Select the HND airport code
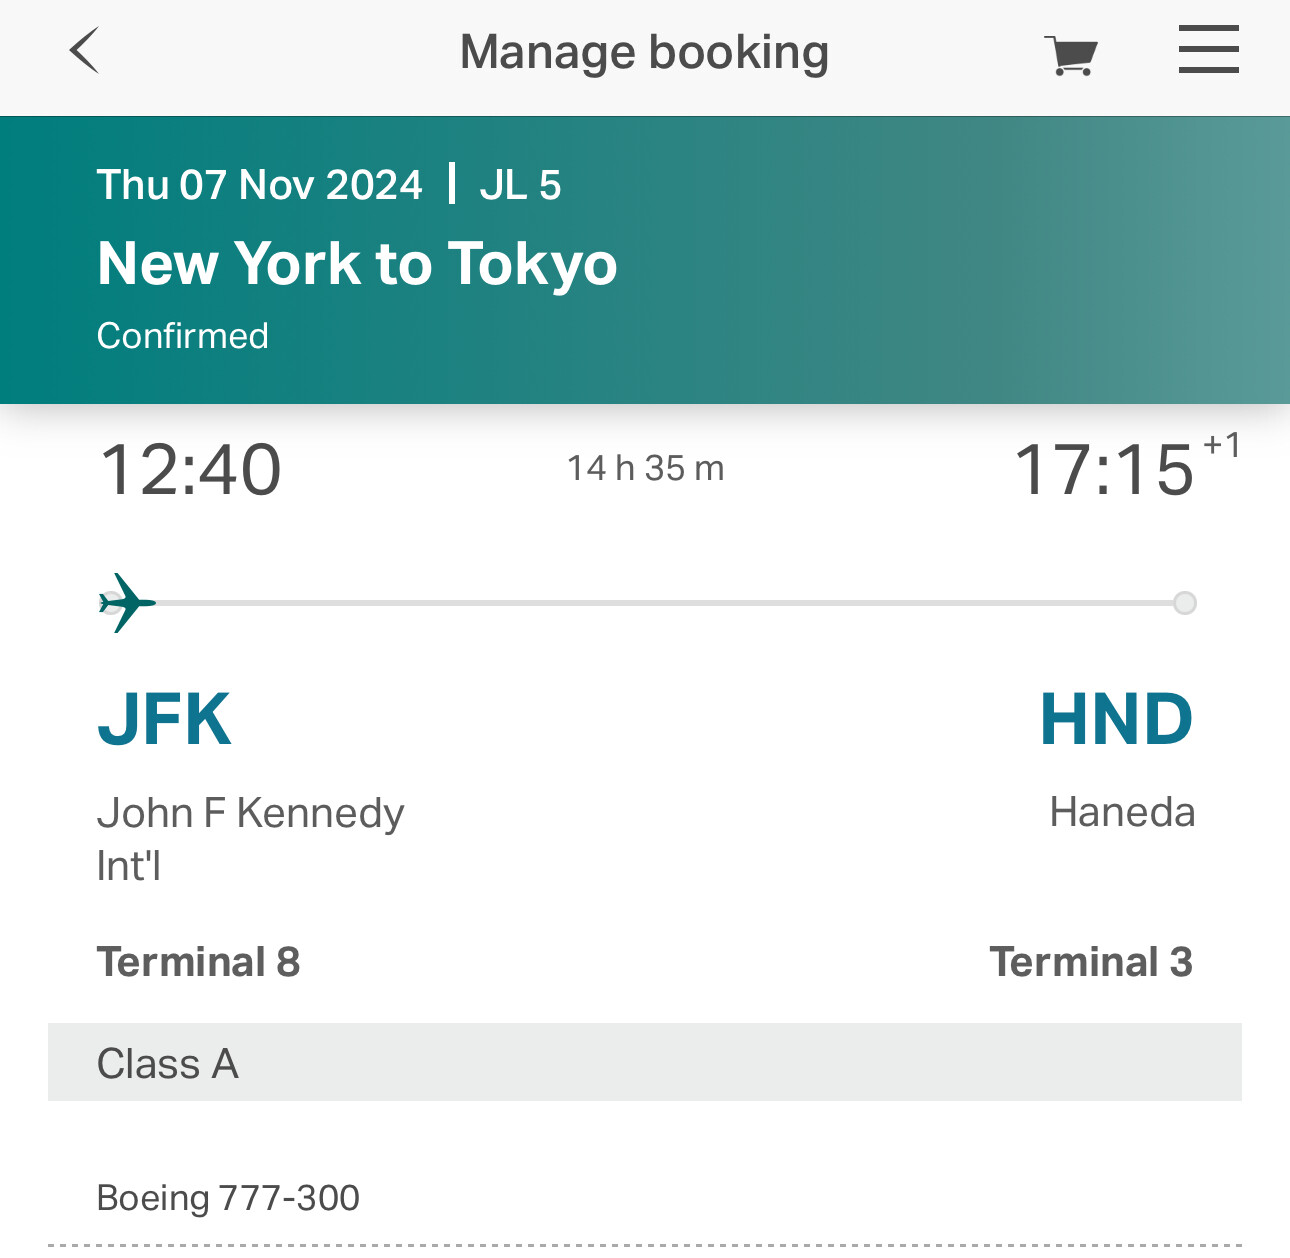Image resolution: width=1290 pixels, height=1258 pixels. (x=1116, y=720)
